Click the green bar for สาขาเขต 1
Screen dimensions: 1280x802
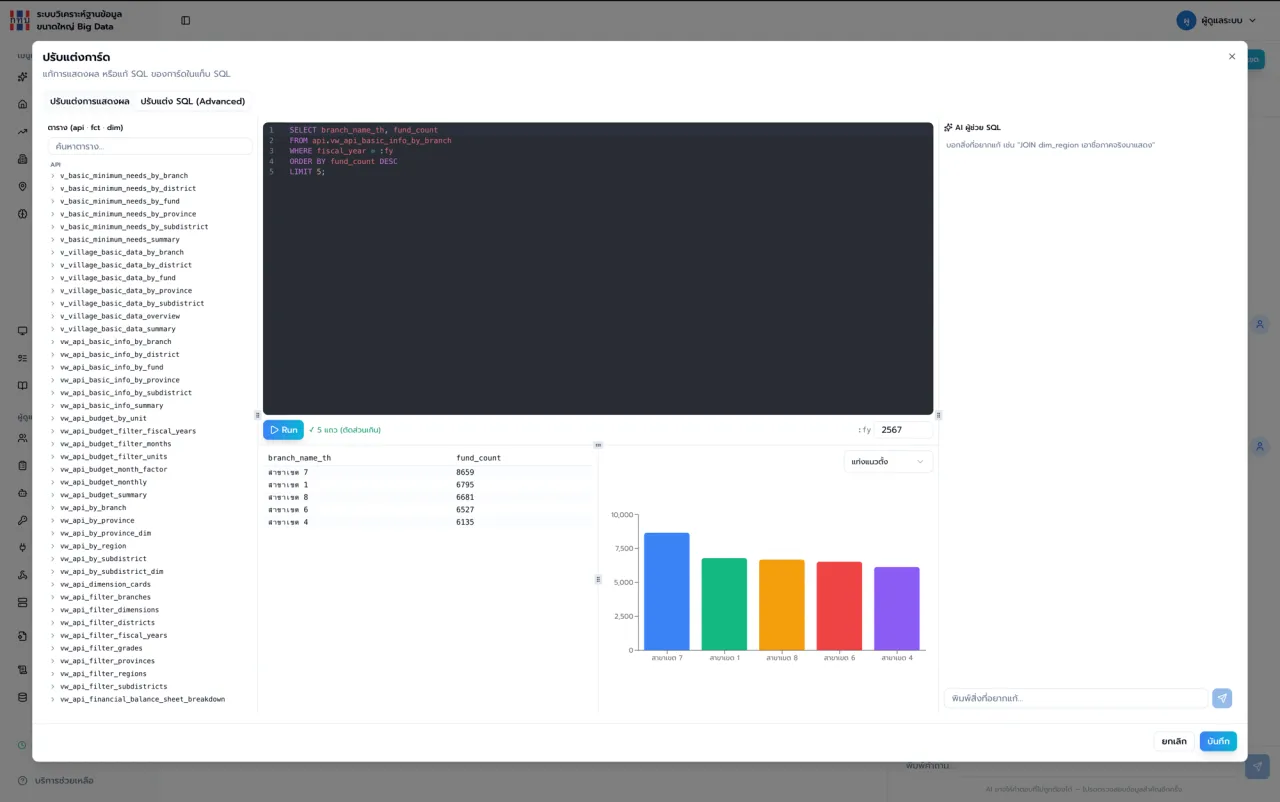[x=724, y=604]
